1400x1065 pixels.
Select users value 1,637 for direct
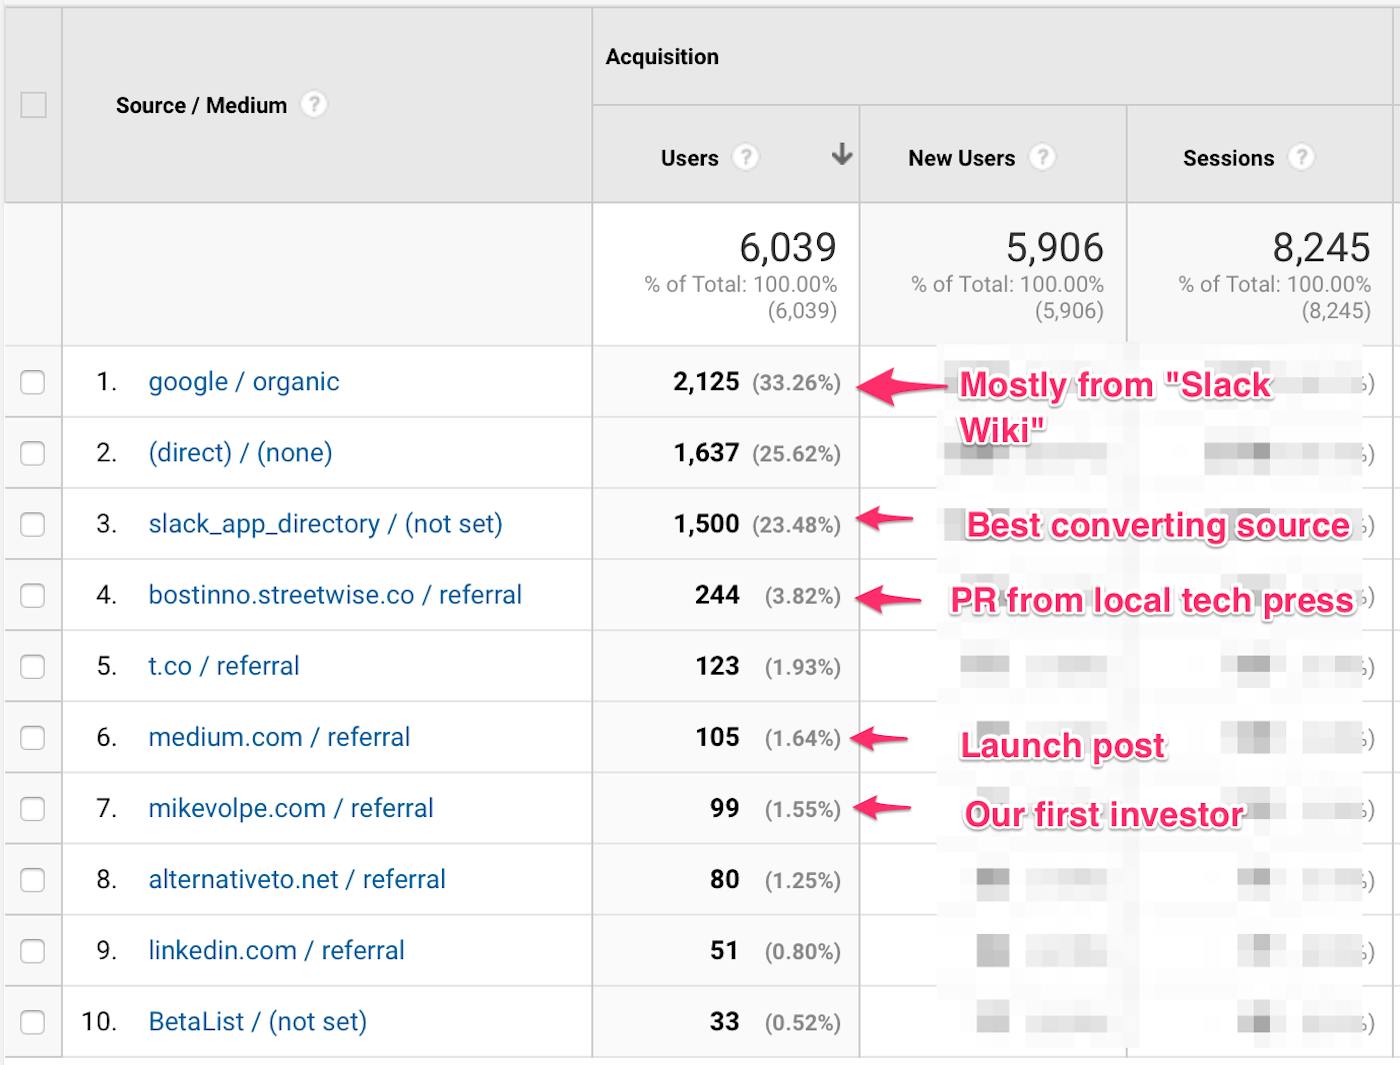click(x=706, y=453)
